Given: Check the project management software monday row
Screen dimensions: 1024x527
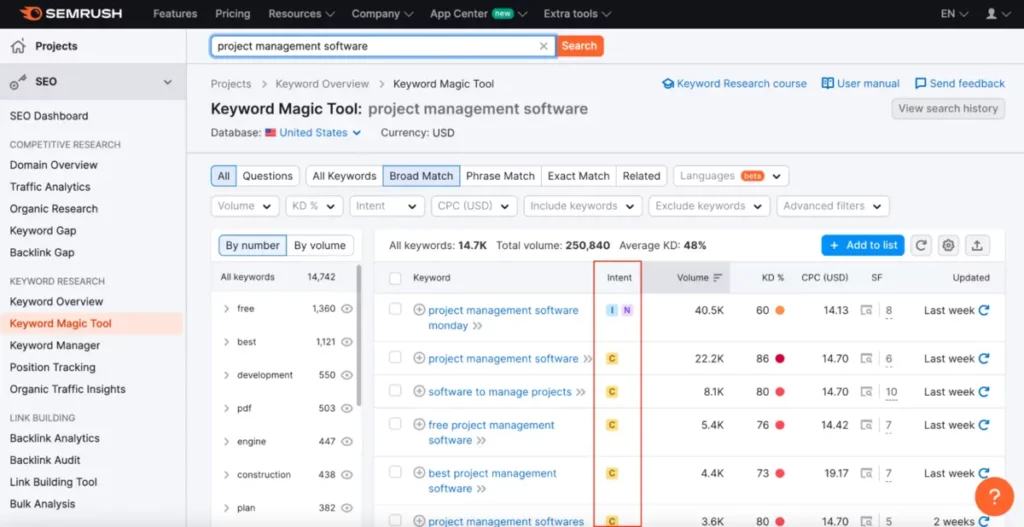Looking at the screenshot, I should [x=395, y=309].
